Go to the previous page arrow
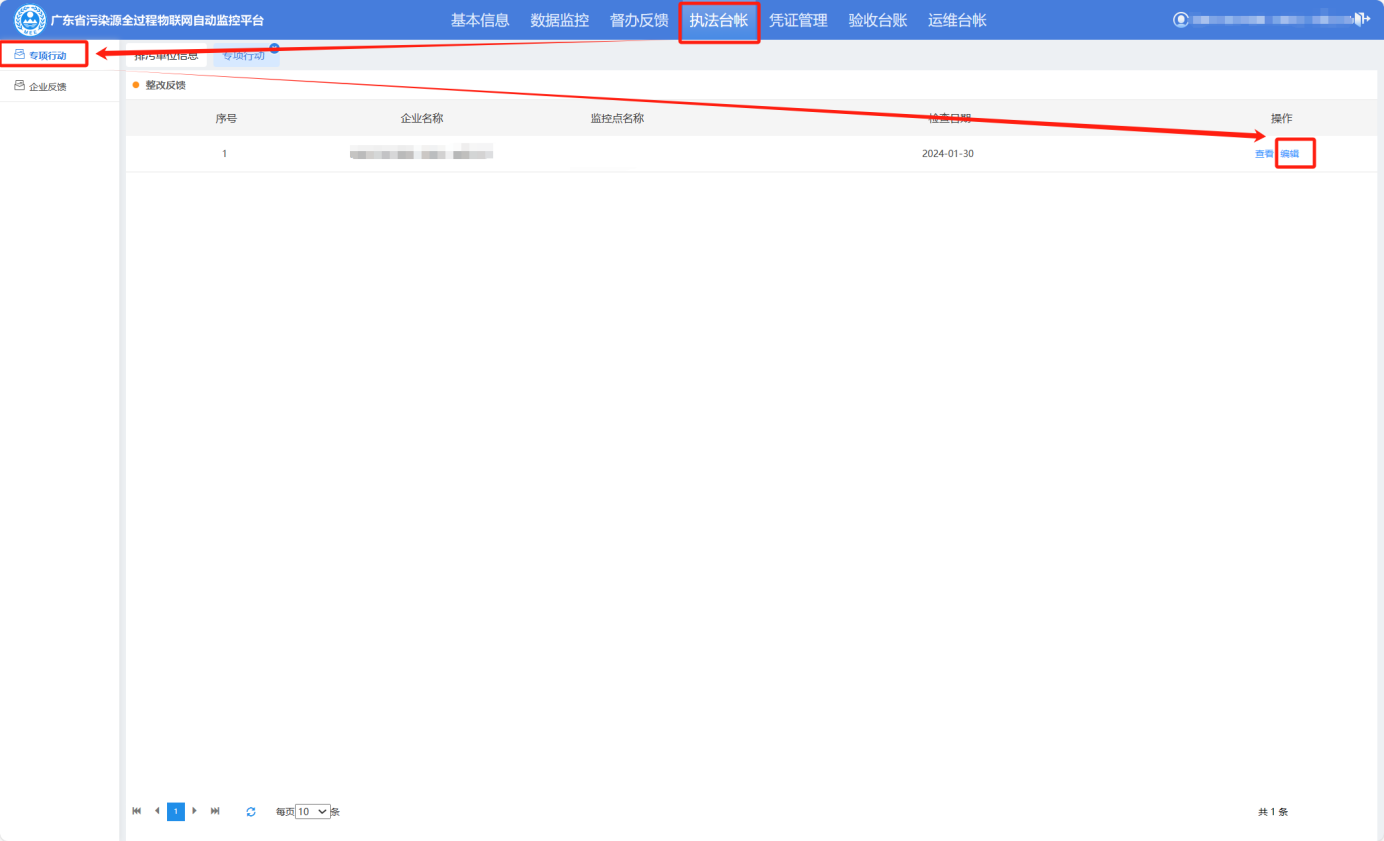 pyautogui.click(x=157, y=811)
